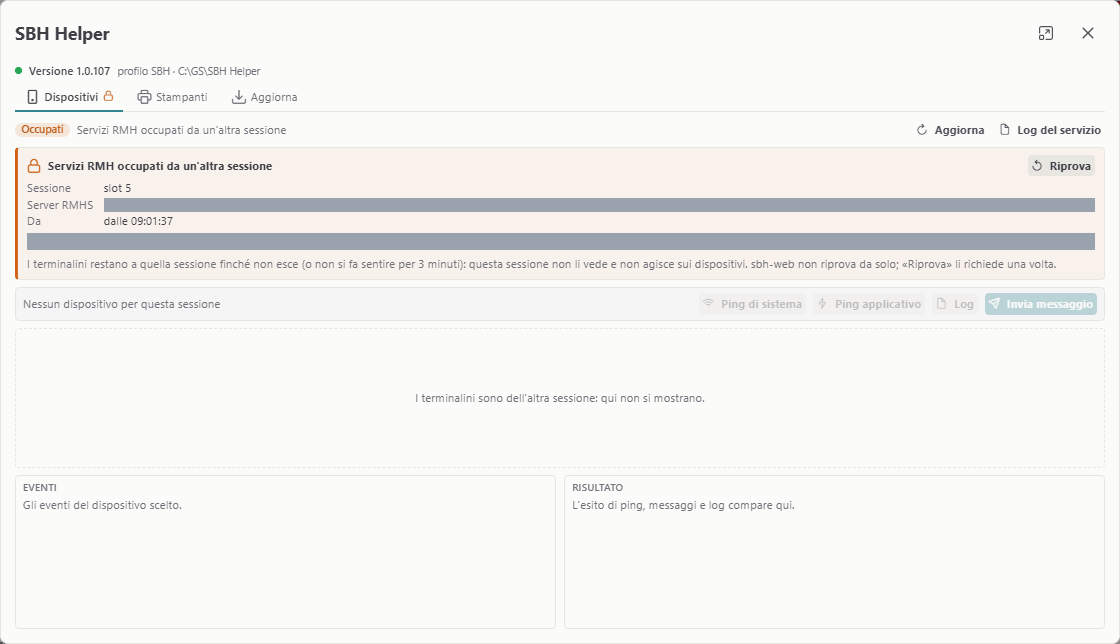Refresh with the Aggiorna toolbar button
The width and height of the screenshot is (1120, 644).
(950, 130)
